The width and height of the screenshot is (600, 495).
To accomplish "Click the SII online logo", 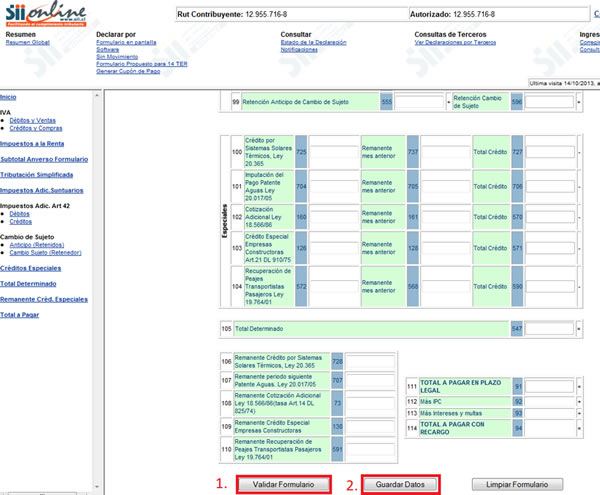I will click(45, 13).
